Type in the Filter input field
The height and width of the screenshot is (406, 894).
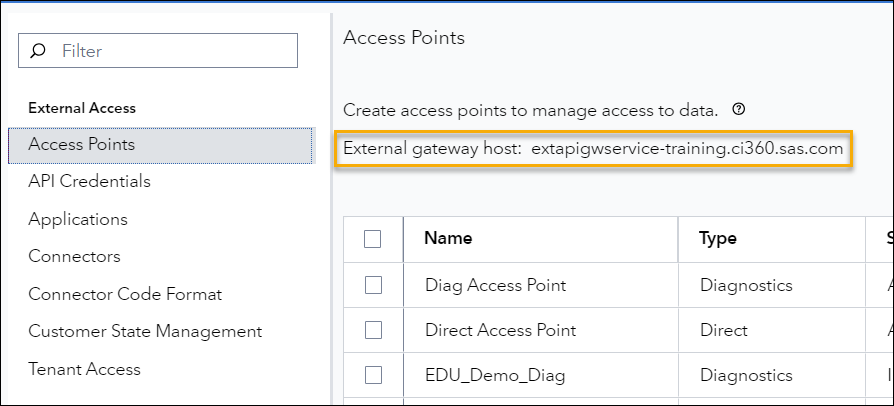(x=170, y=50)
